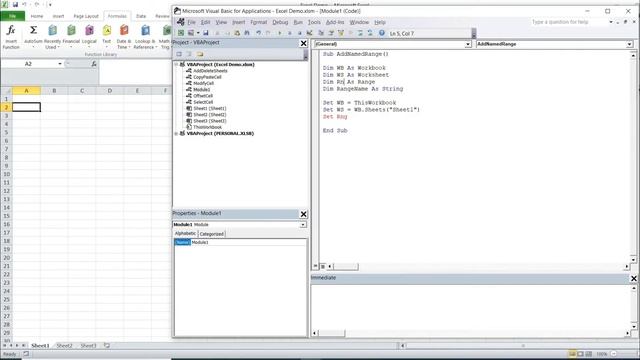Open Logical functions dropdown

89,36
